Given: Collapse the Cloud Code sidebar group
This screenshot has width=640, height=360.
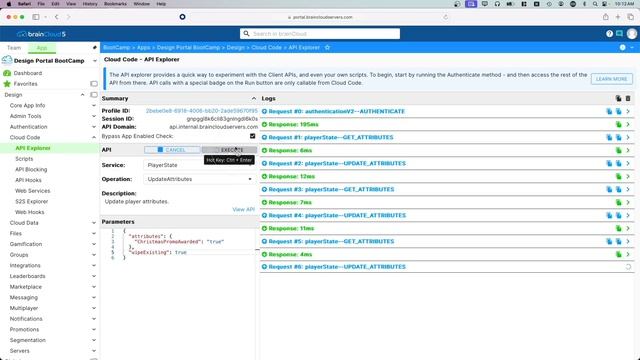Looking at the screenshot, I should point(94,138).
